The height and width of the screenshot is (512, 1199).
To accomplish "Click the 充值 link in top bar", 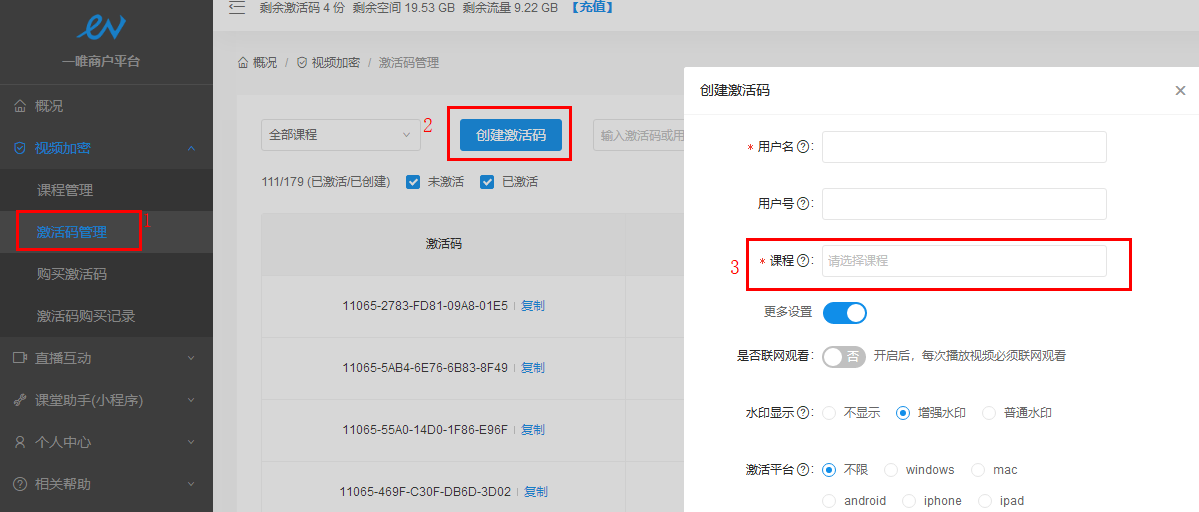I will click(592, 8).
